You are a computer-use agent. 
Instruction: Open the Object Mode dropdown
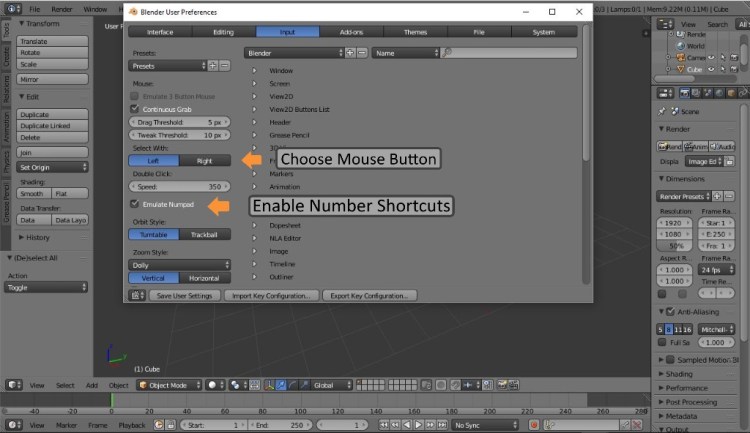(x=167, y=384)
